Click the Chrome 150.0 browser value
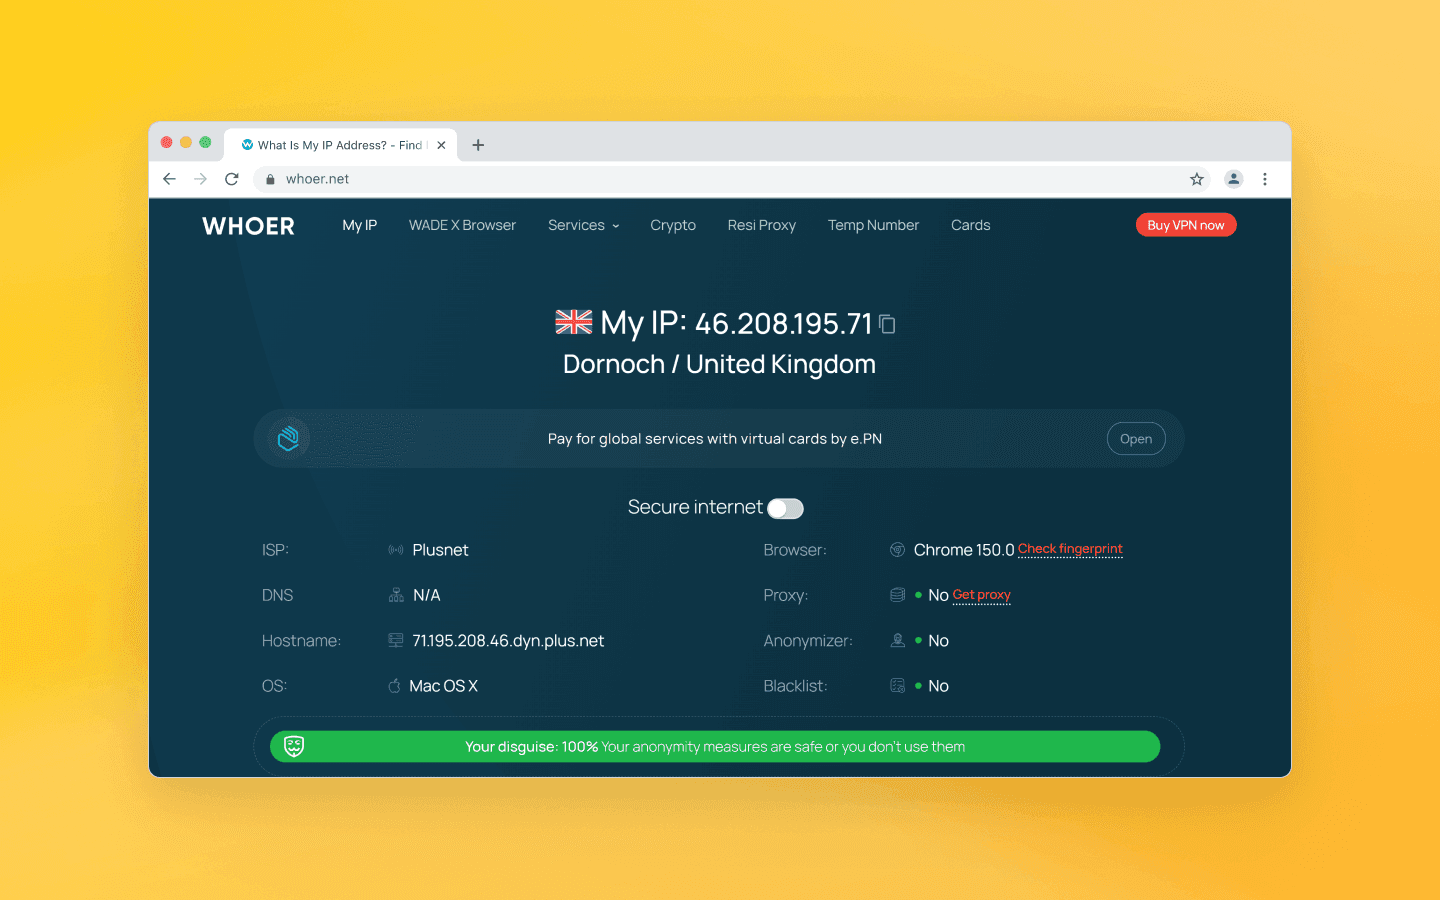 click(x=964, y=550)
